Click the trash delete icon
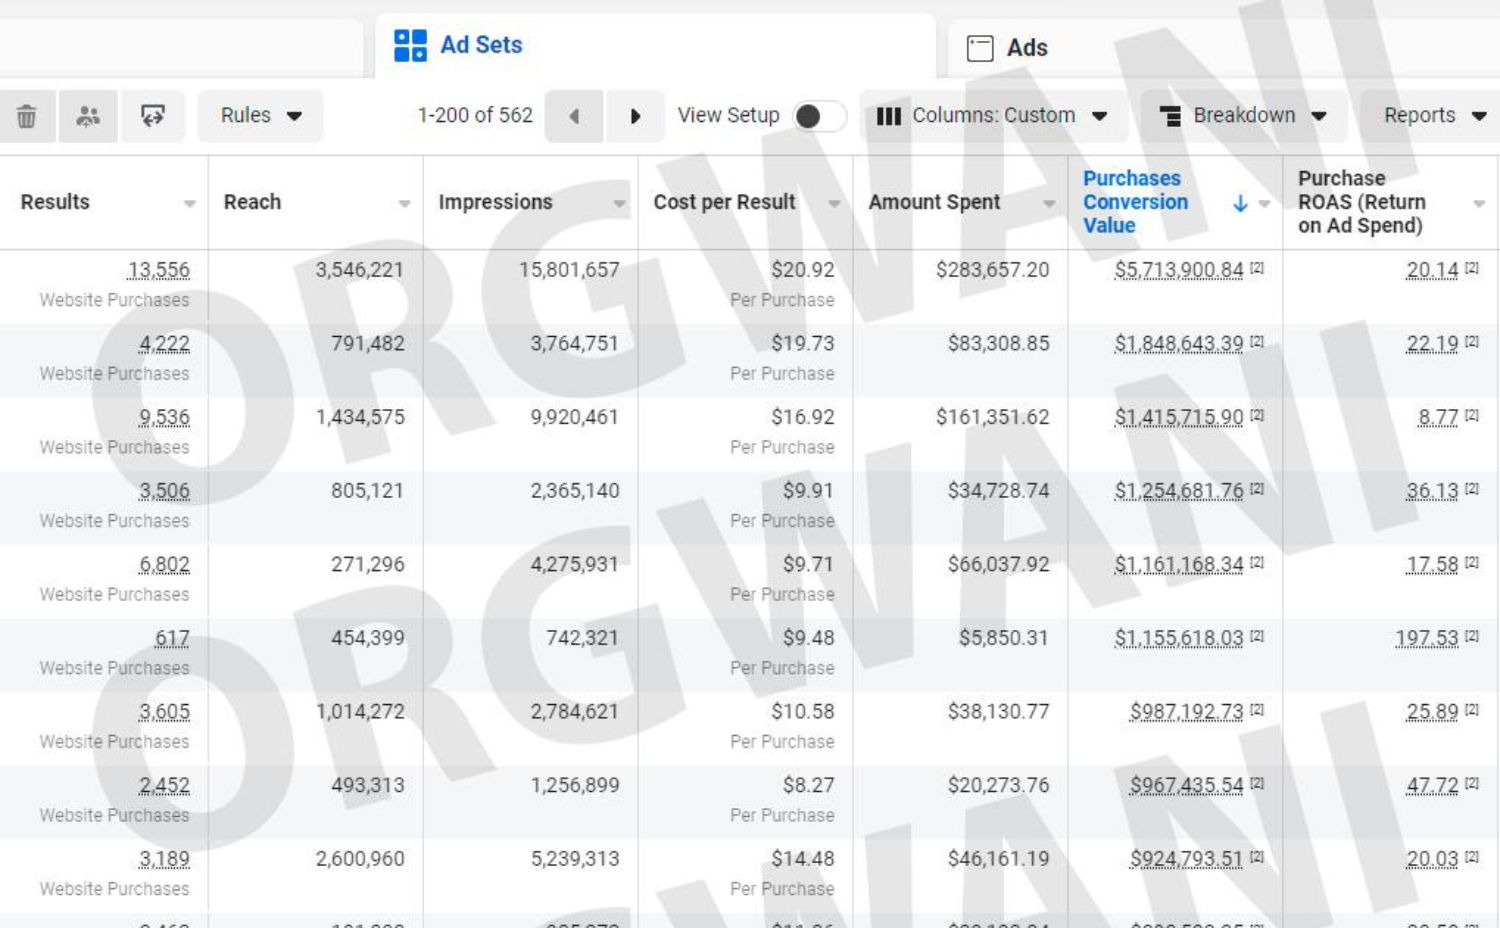 pos(26,116)
